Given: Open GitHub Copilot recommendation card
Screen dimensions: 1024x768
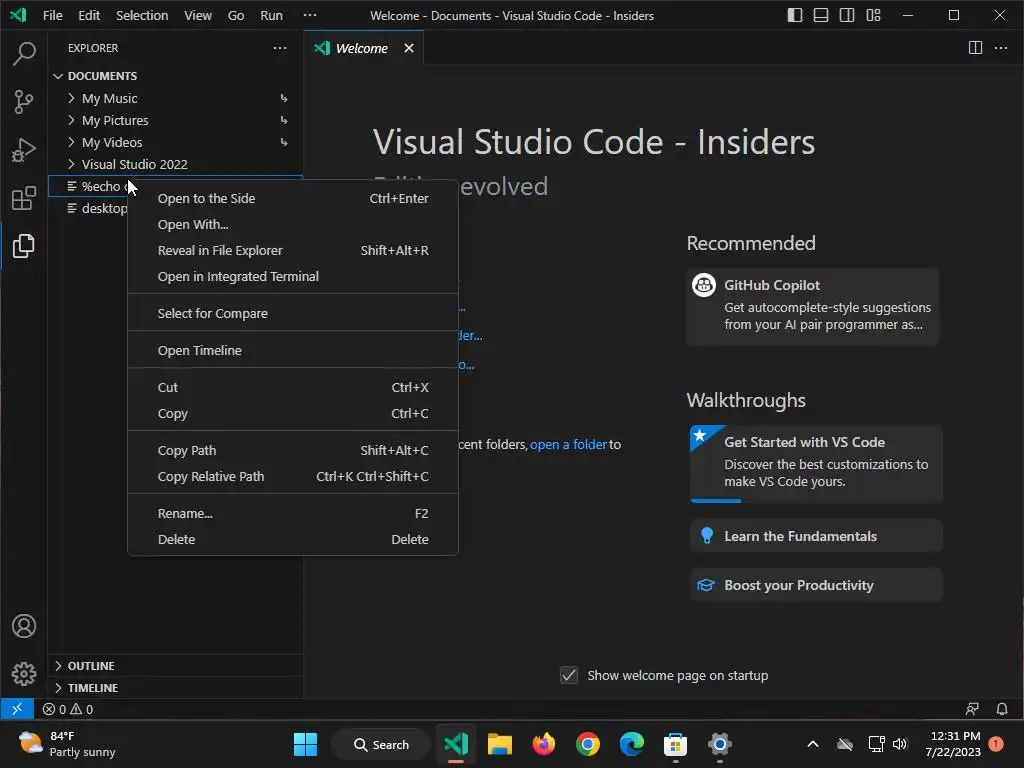Looking at the screenshot, I should 812,306.
